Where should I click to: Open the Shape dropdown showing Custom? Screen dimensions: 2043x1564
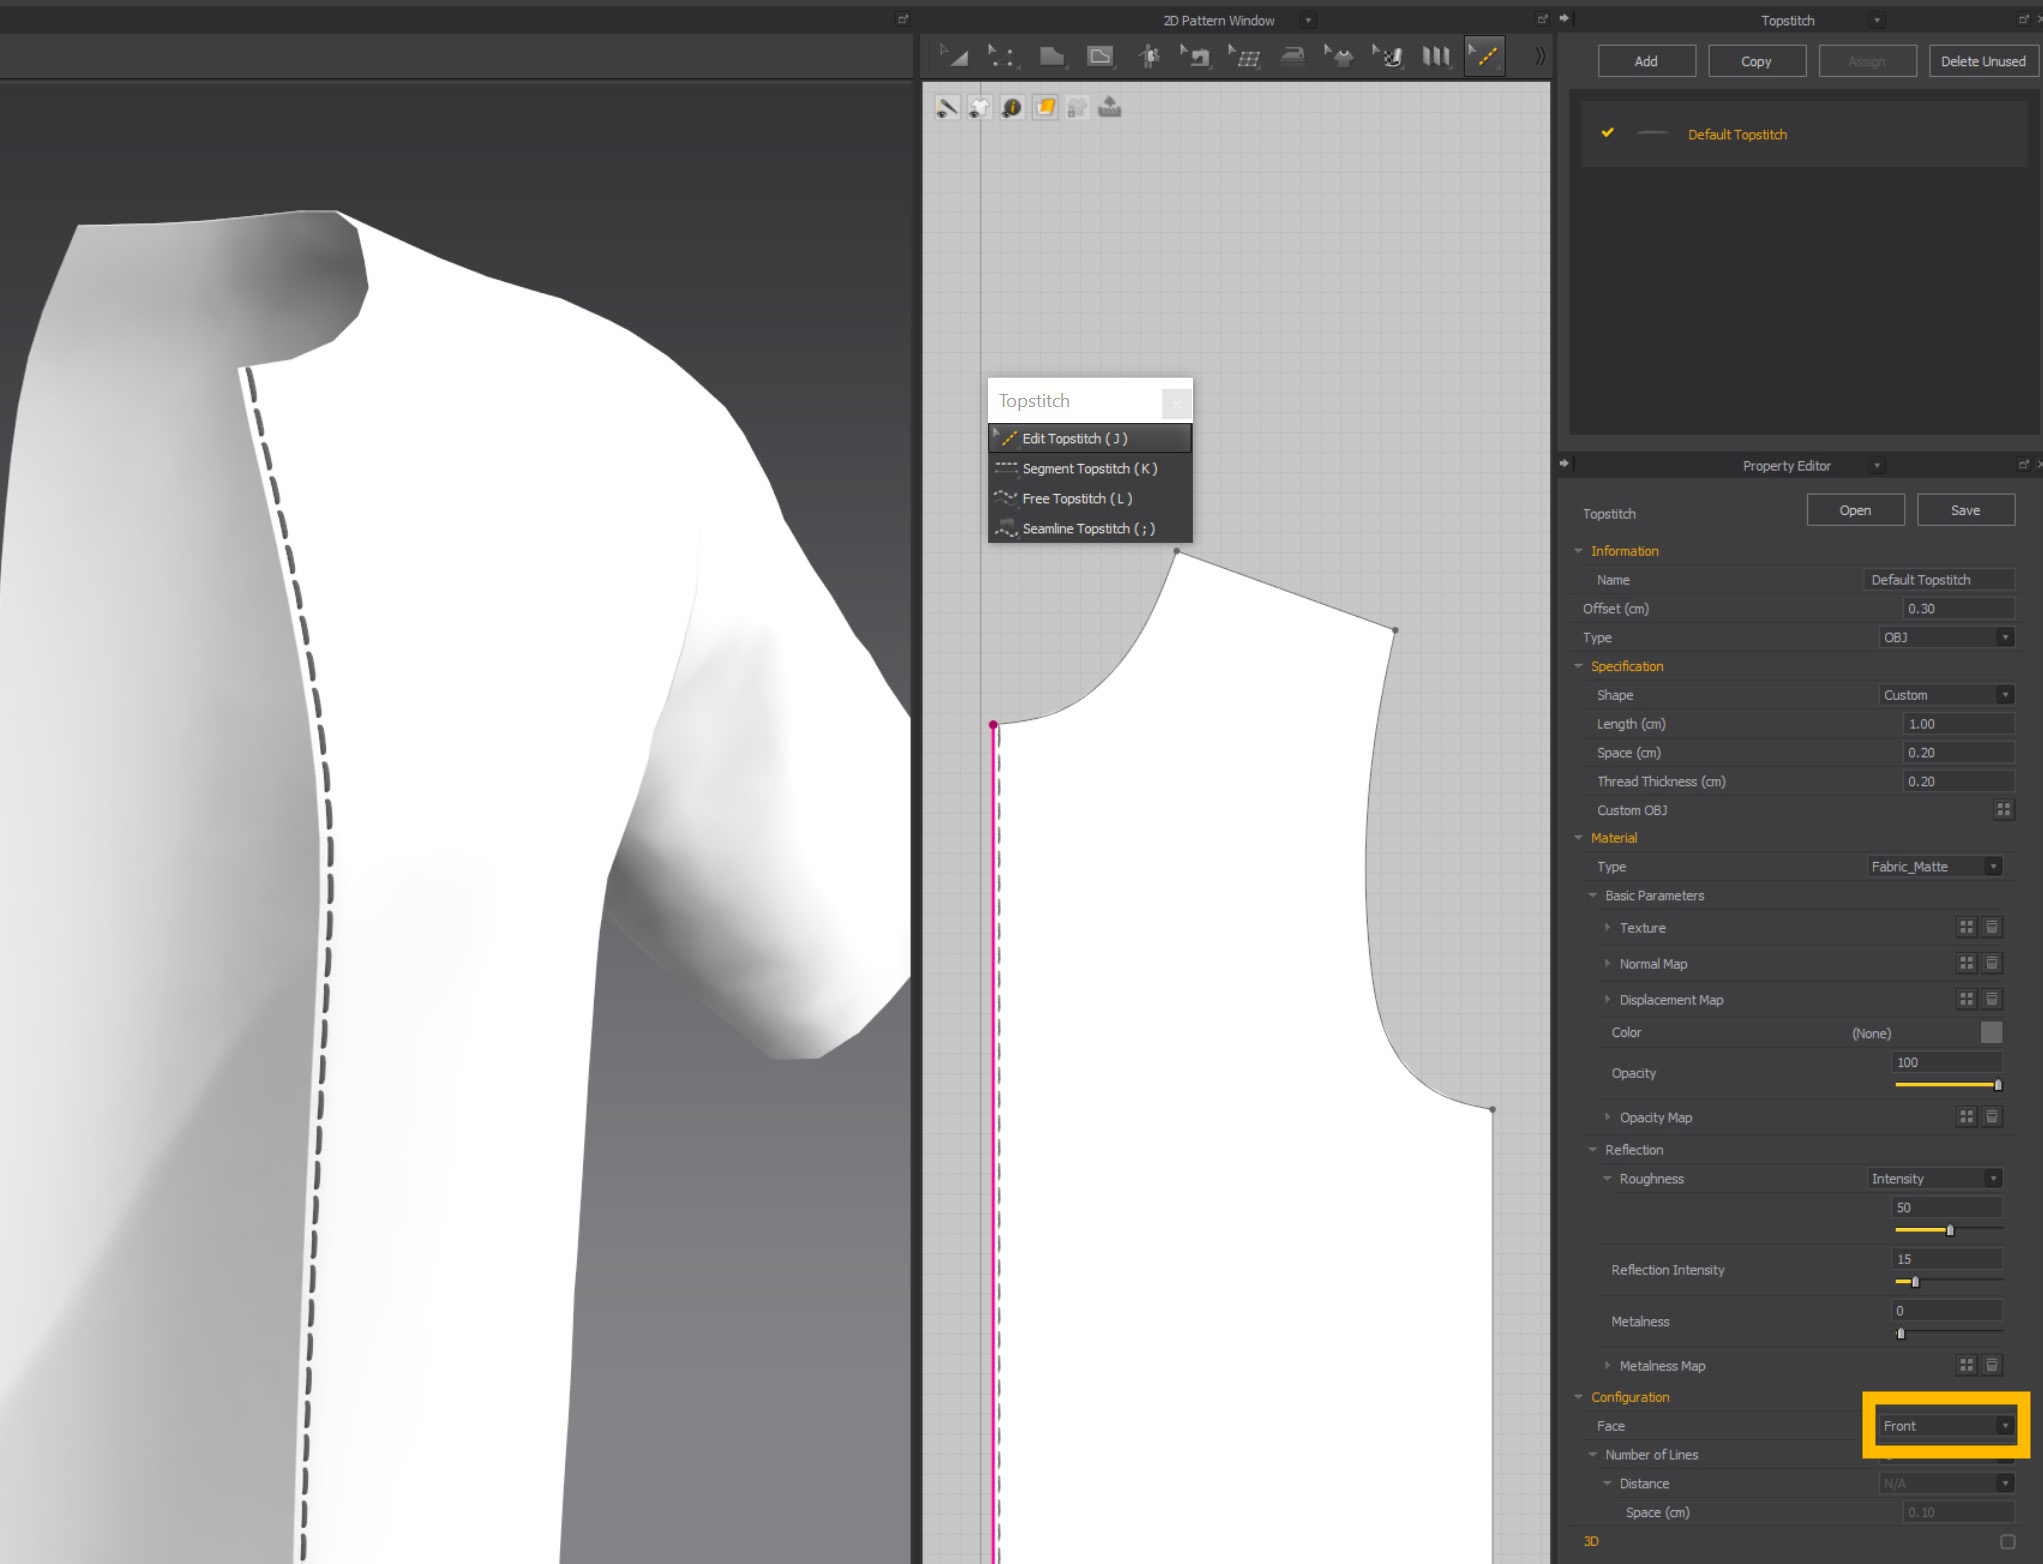coord(1946,695)
